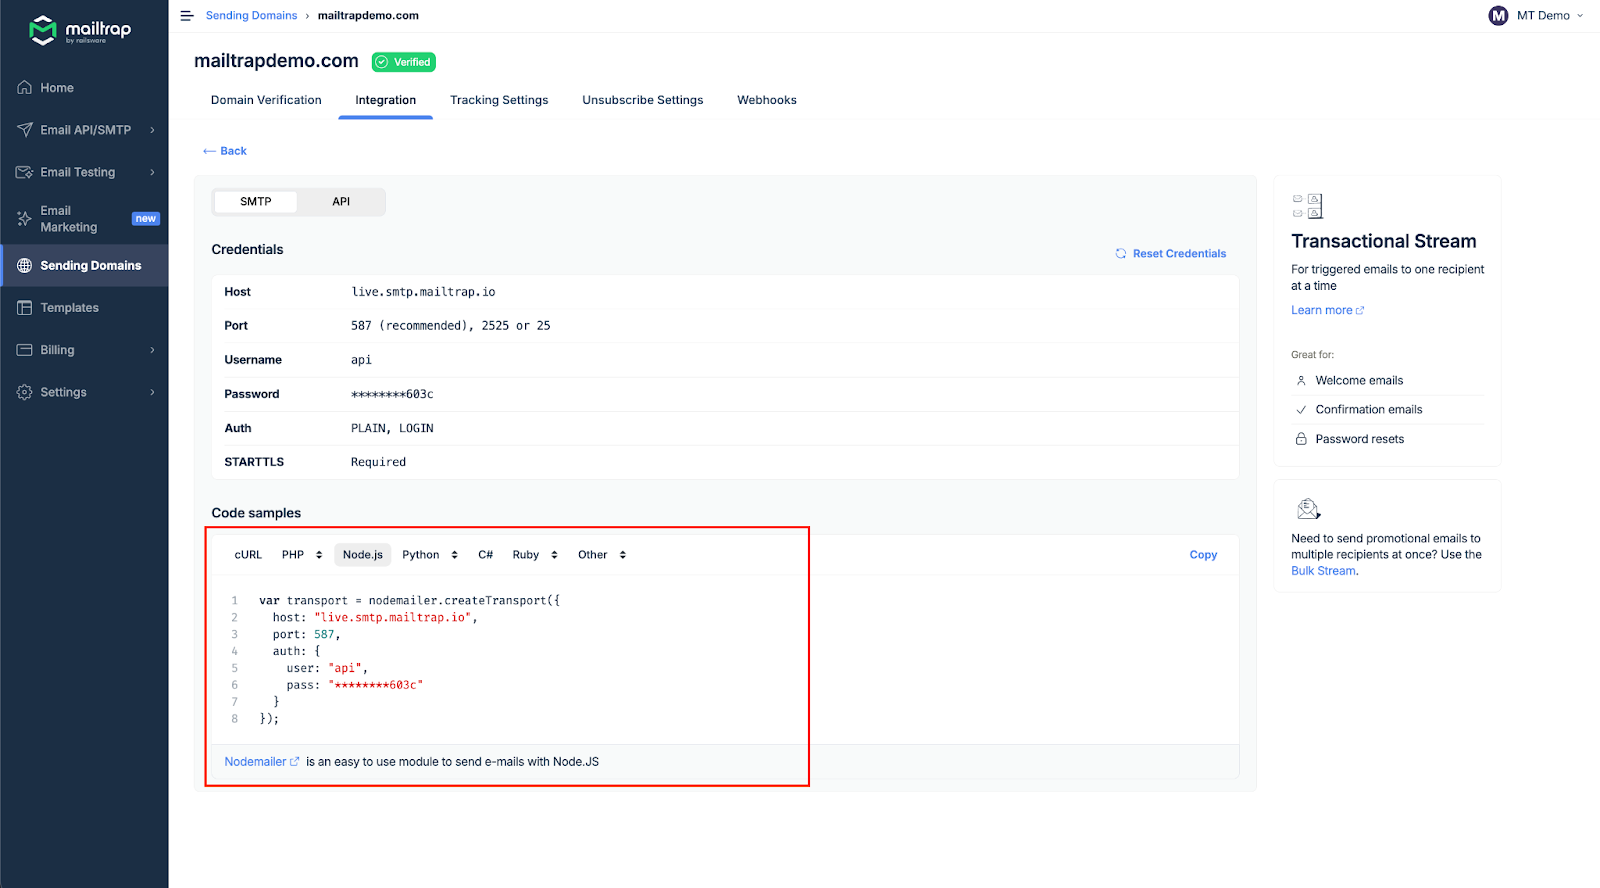The height and width of the screenshot is (888, 1600).
Task: Click the Email Marketing sparkle icon
Action: tap(25, 219)
